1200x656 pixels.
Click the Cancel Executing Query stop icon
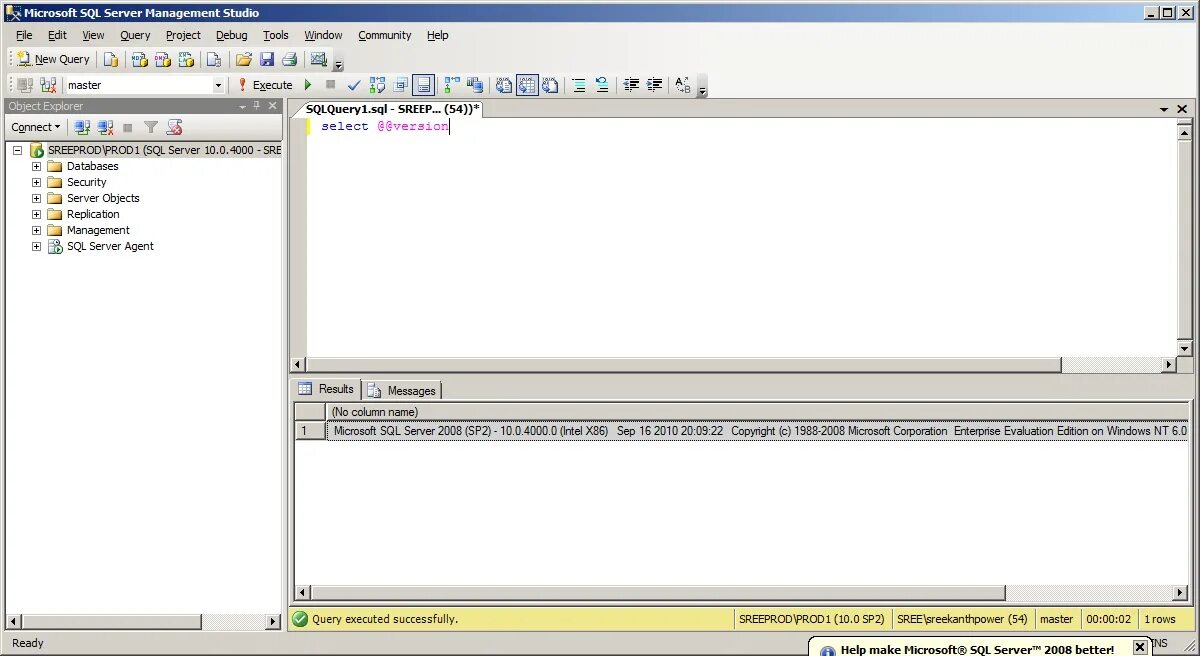tap(330, 85)
